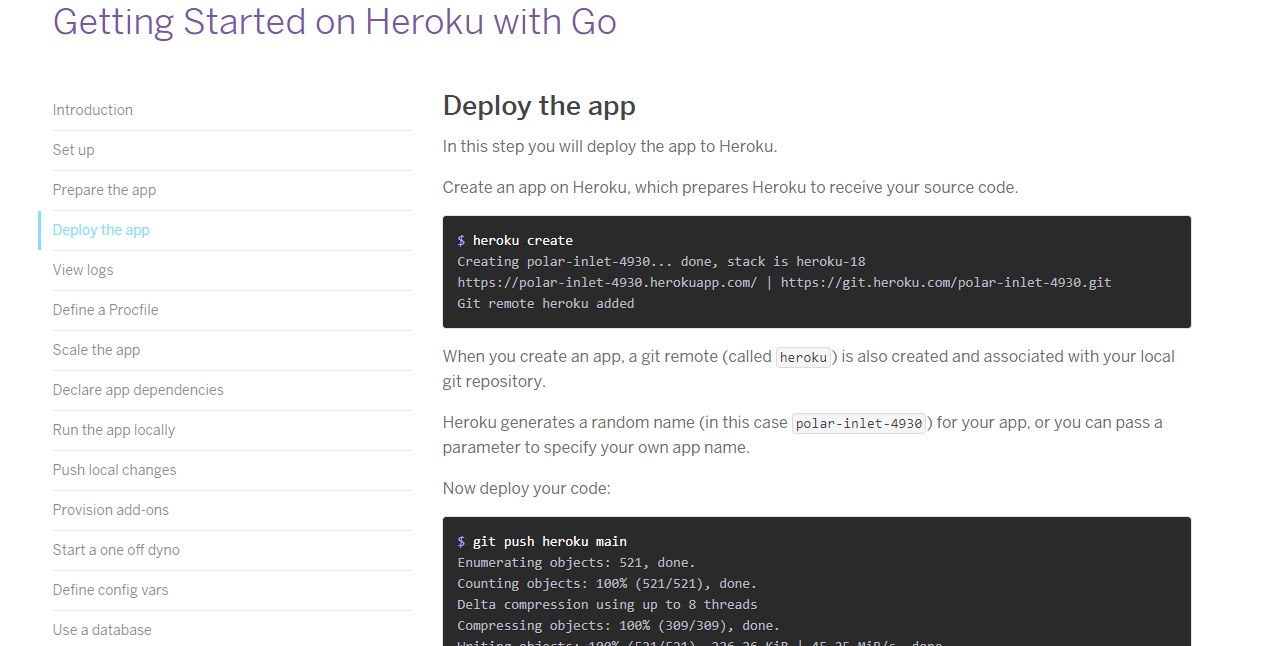Viewport: 1269px width, 646px height.
Task: Go to Use a database
Action: point(102,630)
